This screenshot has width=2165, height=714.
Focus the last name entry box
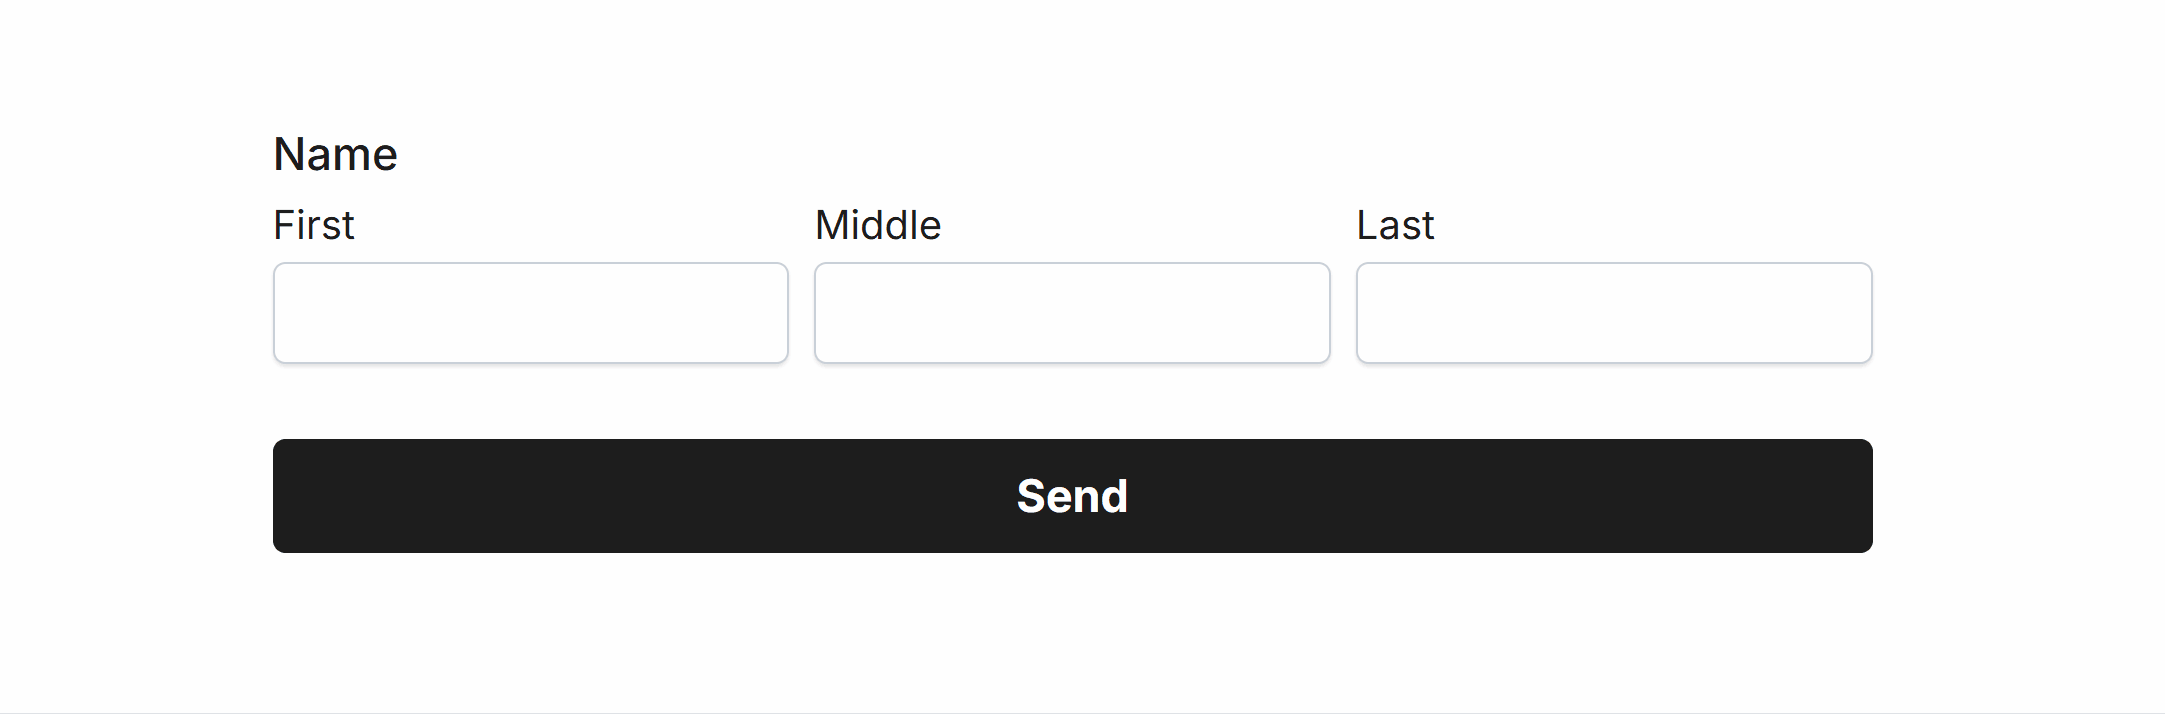point(1614,313)
